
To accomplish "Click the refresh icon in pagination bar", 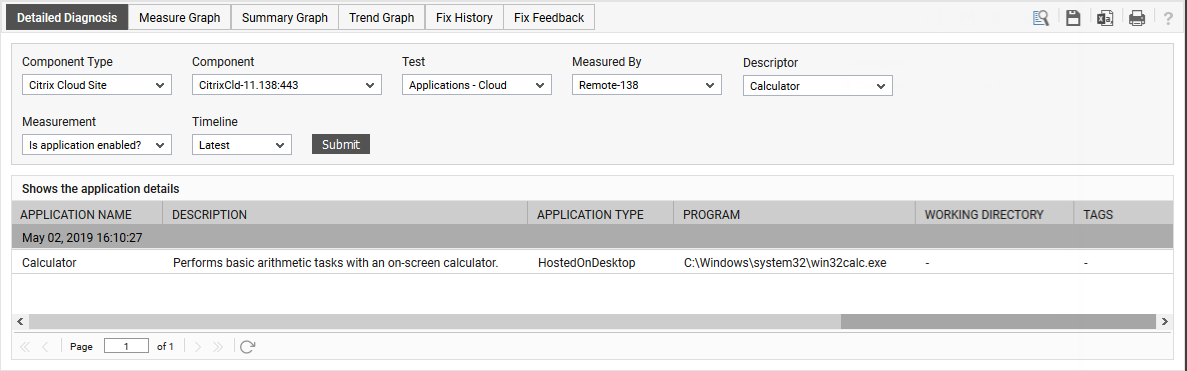I will pyautogui.click(x=248, y=347).
